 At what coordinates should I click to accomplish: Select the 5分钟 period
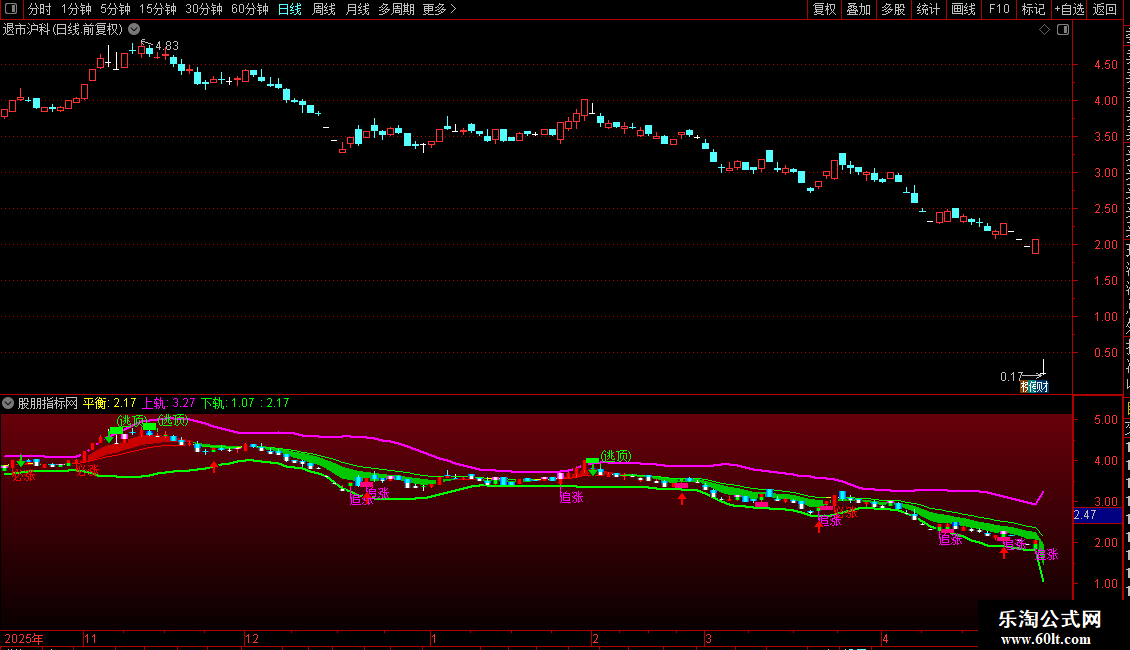(x=115, y=9)
